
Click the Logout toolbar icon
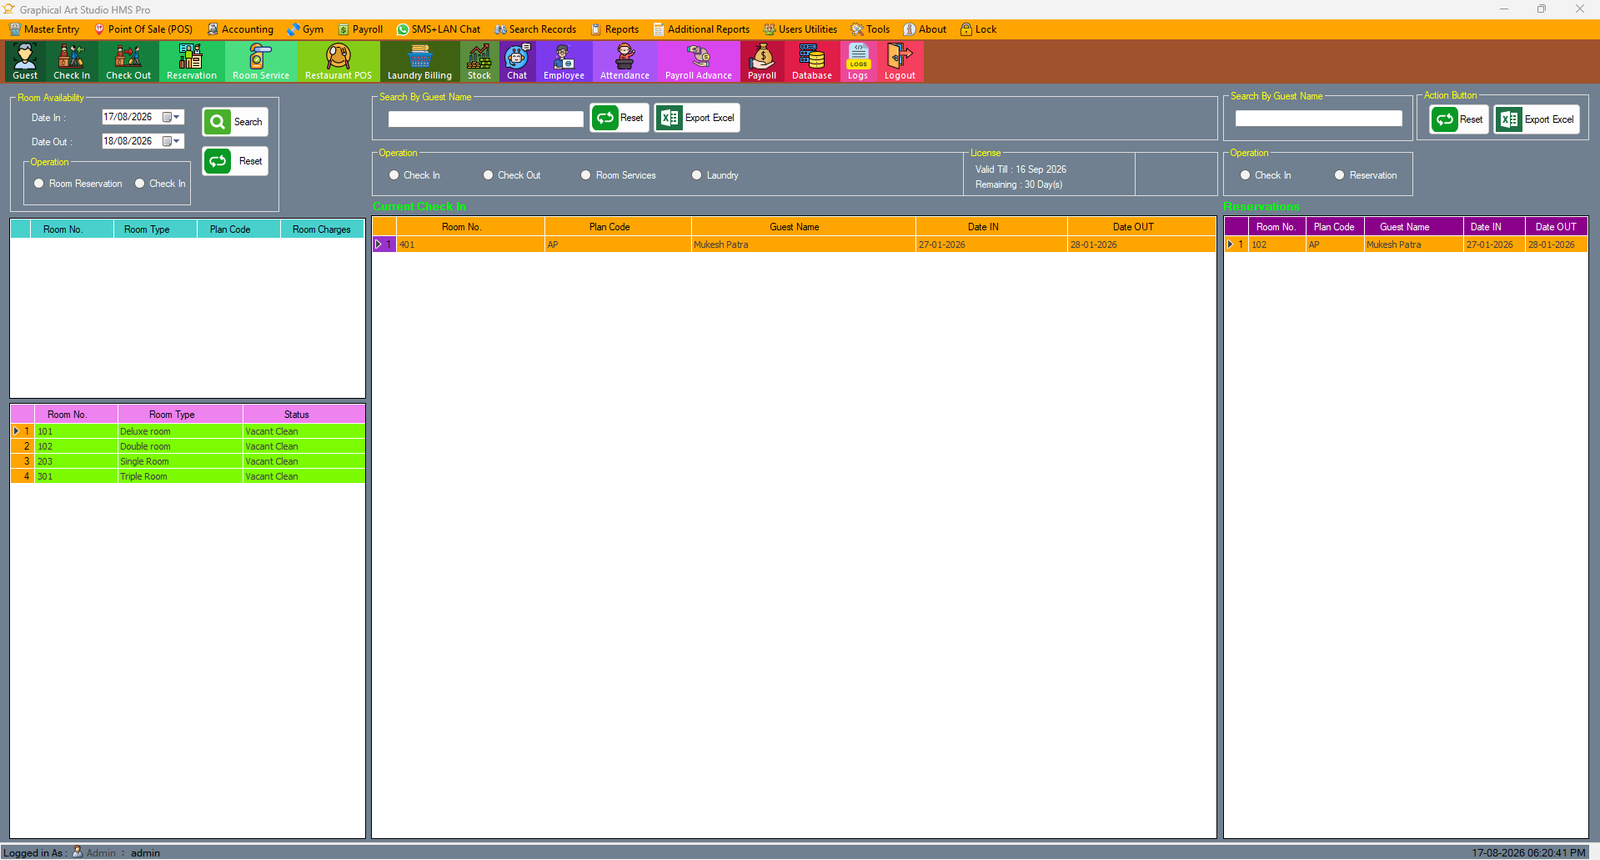click(899, 61)
